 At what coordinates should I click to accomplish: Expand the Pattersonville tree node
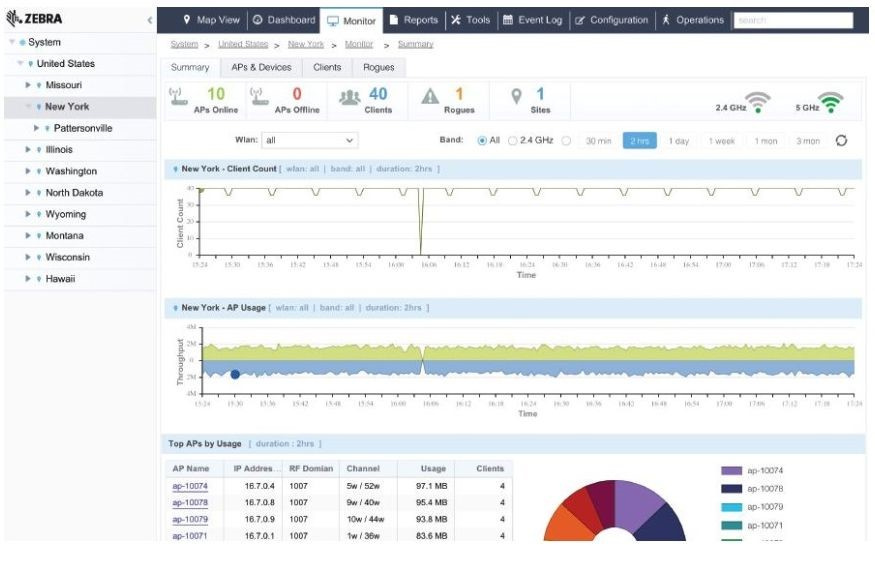(x=36, y=128)
